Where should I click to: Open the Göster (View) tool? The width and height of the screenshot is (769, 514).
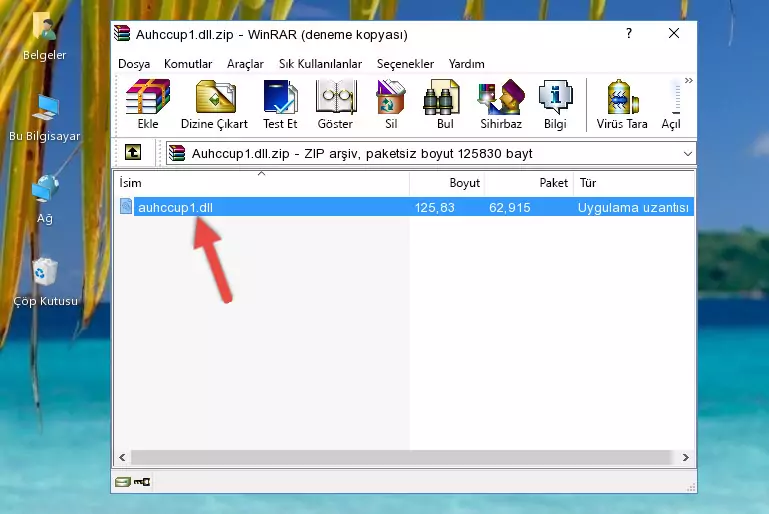(335, 104)
